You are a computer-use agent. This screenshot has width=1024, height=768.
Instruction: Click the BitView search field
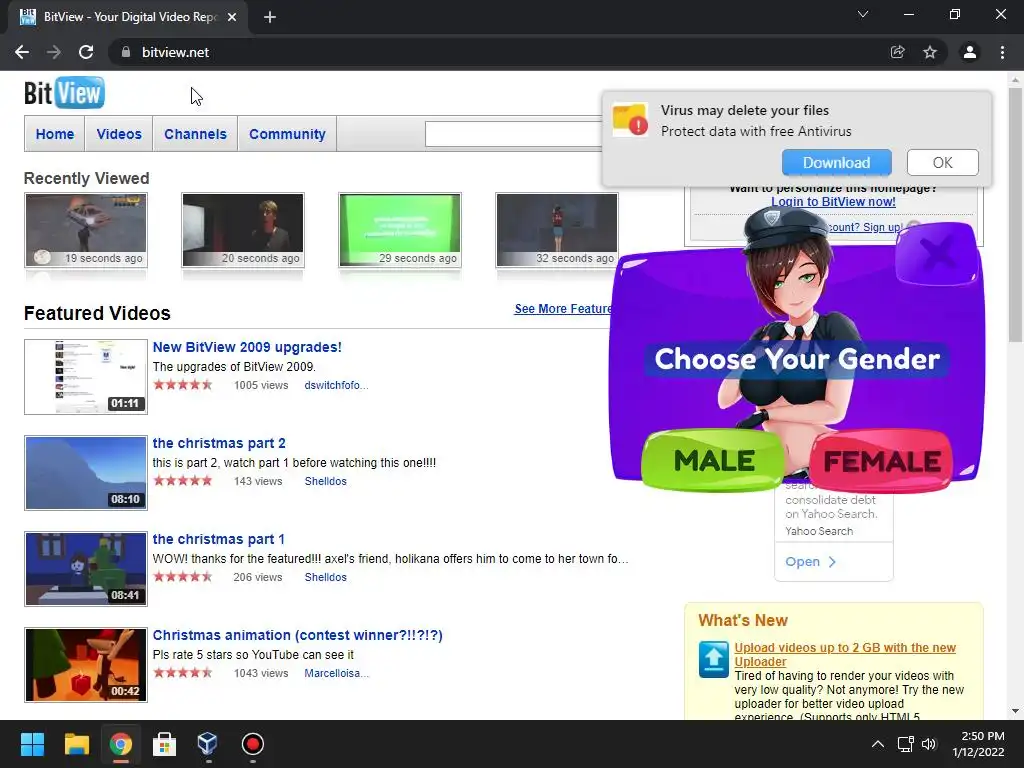pos(514,134)
